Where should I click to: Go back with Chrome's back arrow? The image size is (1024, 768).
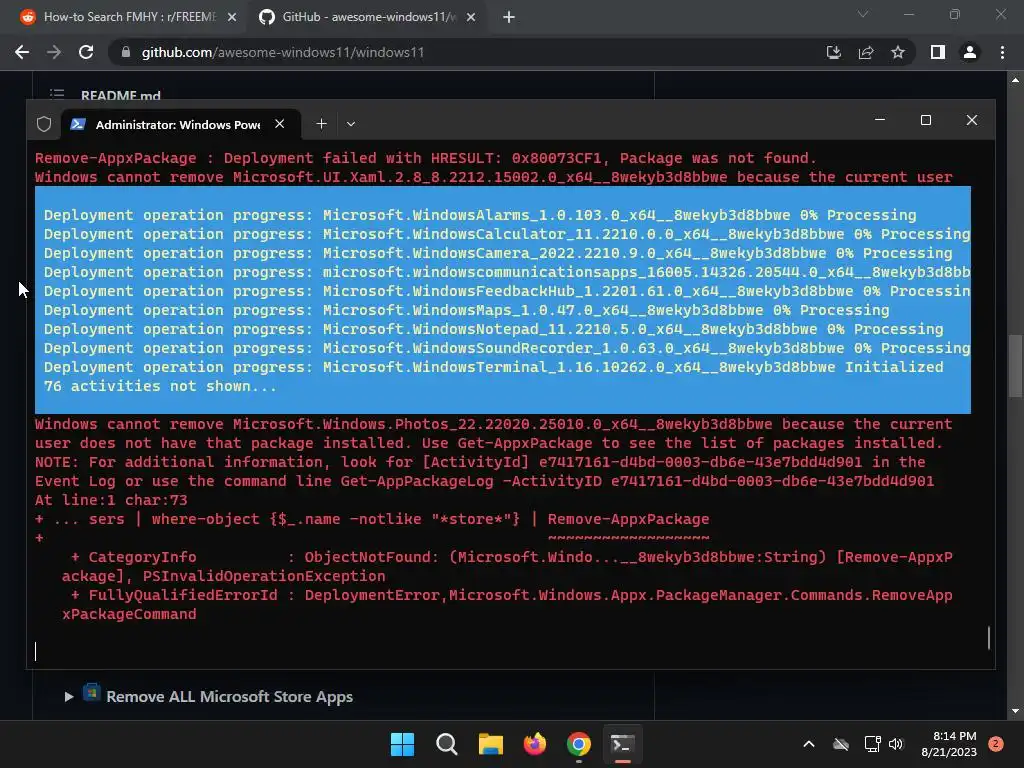[x=22, y=52]
